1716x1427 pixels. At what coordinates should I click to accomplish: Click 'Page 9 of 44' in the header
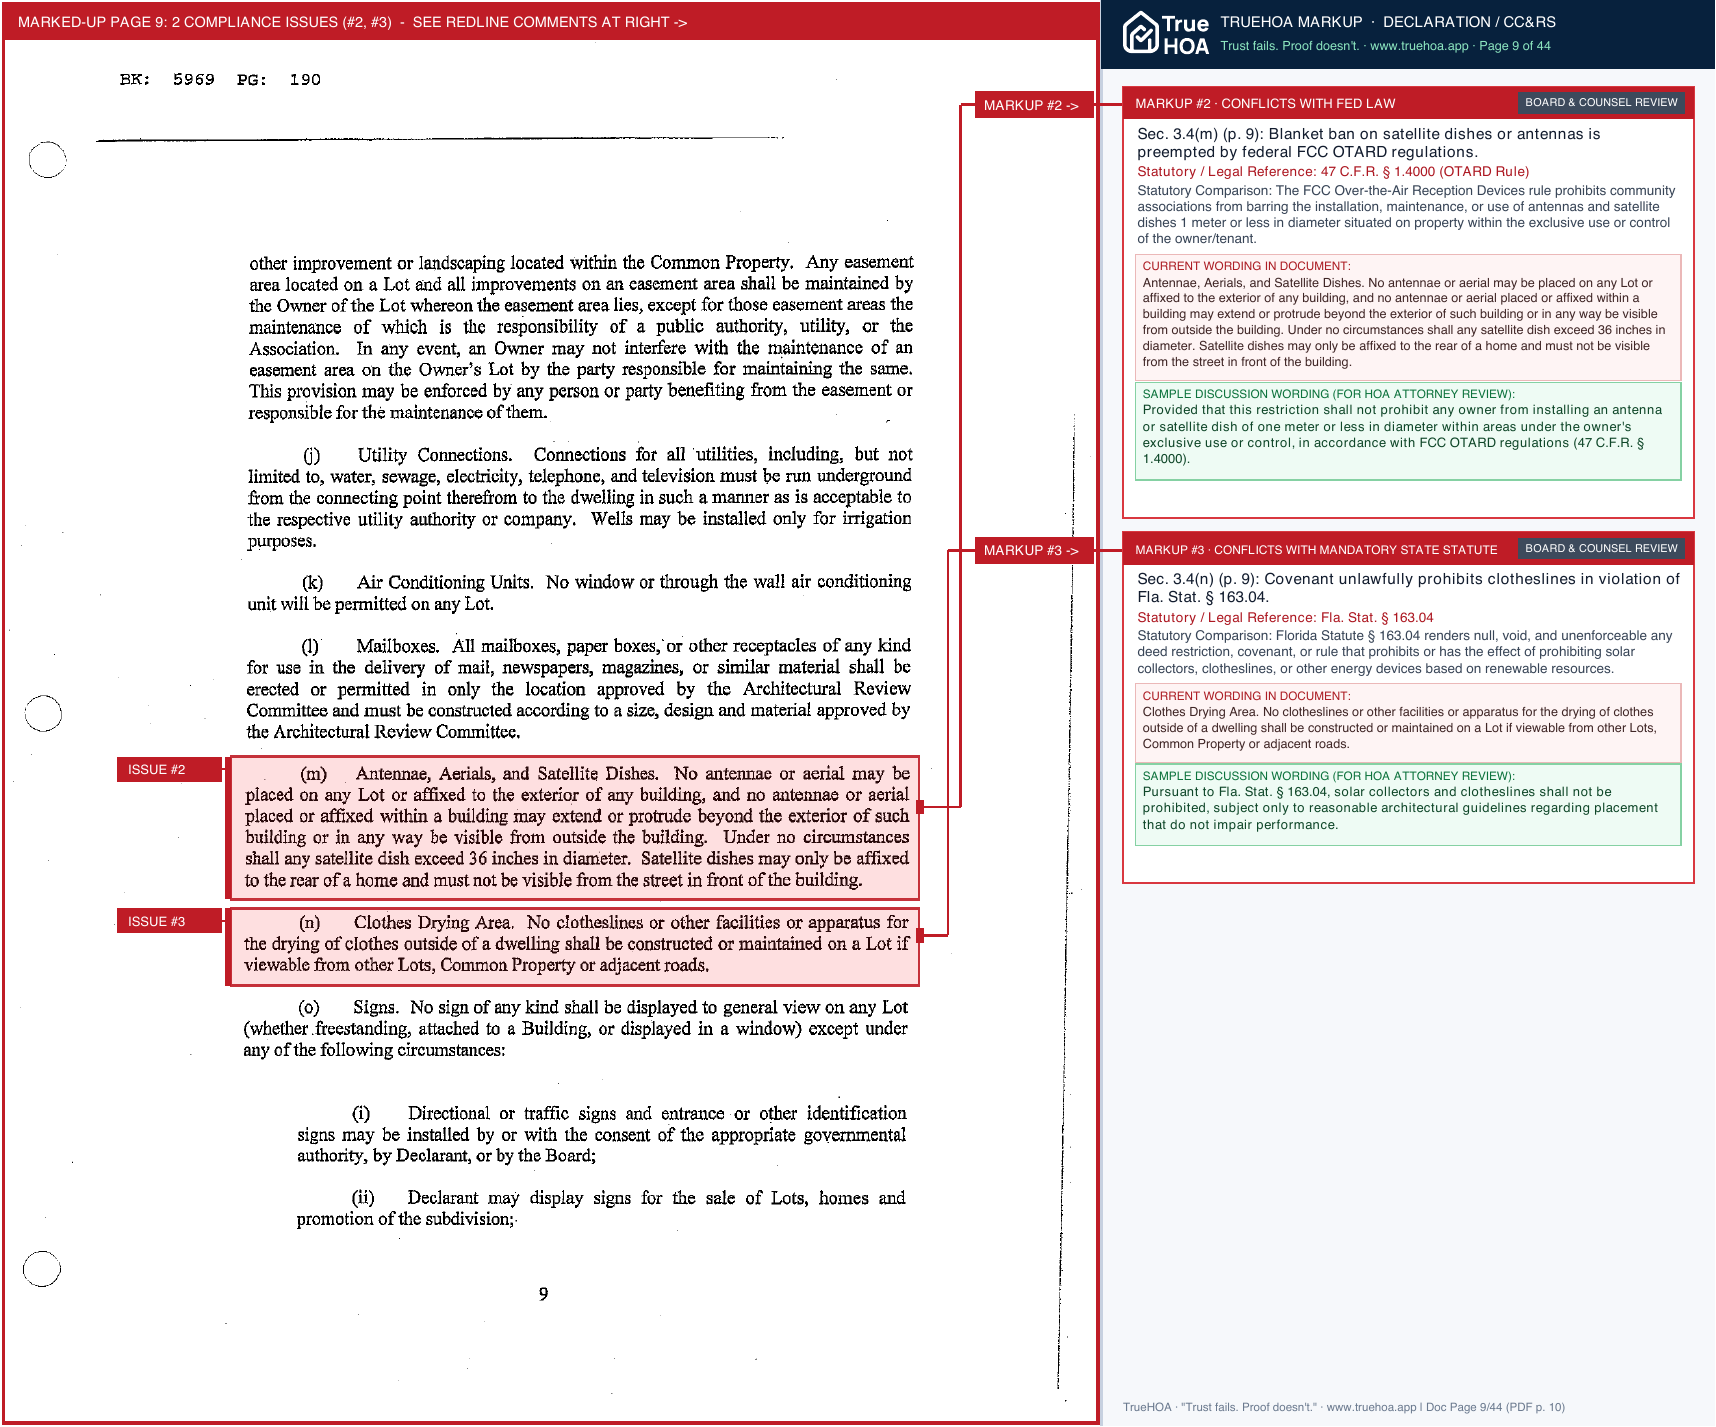(1515, 46)
